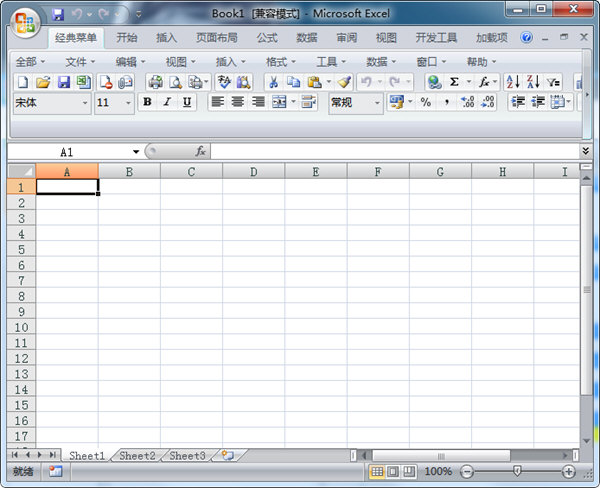Select the Sheet3 tab
600x488 pixels.
pos(188,455)
